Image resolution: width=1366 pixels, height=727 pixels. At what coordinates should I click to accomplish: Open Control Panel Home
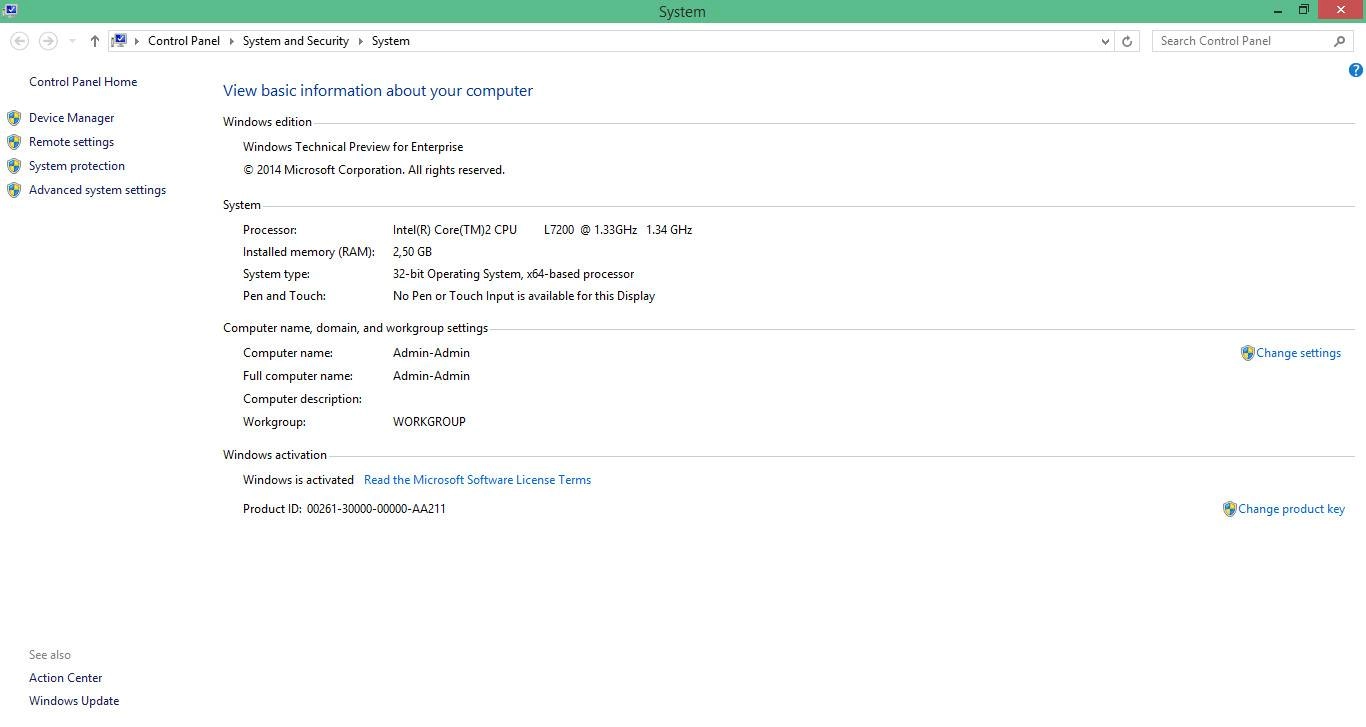coord(83,82)
